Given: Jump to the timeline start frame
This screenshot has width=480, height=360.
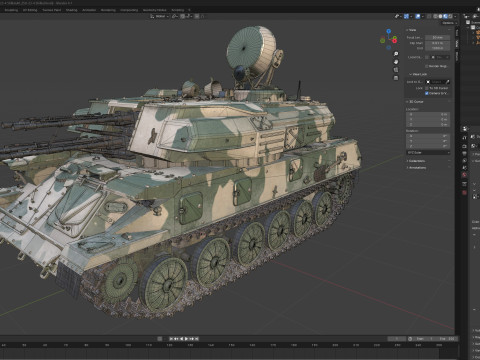Looking at the screenshot, I should (x=171, y=339).
